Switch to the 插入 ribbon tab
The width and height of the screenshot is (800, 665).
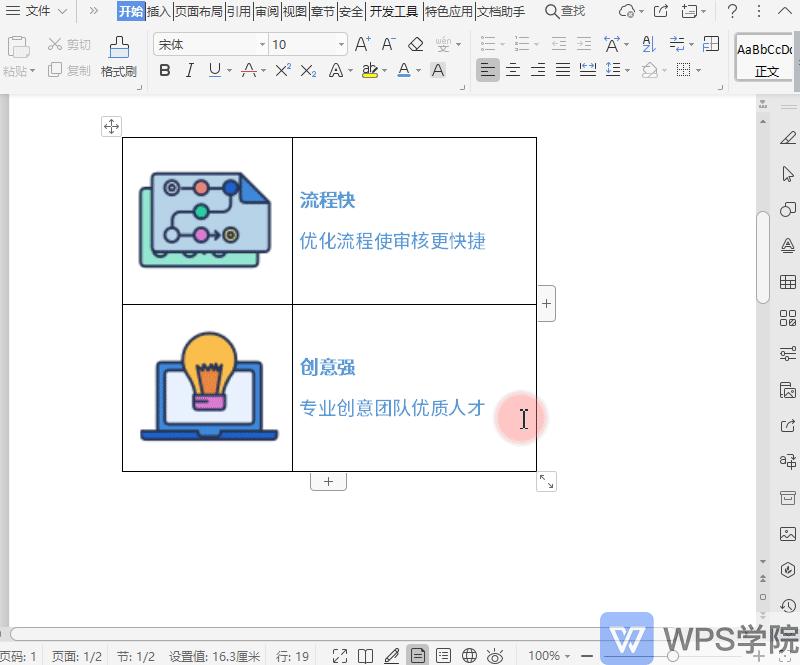click(x=160, y=12)
